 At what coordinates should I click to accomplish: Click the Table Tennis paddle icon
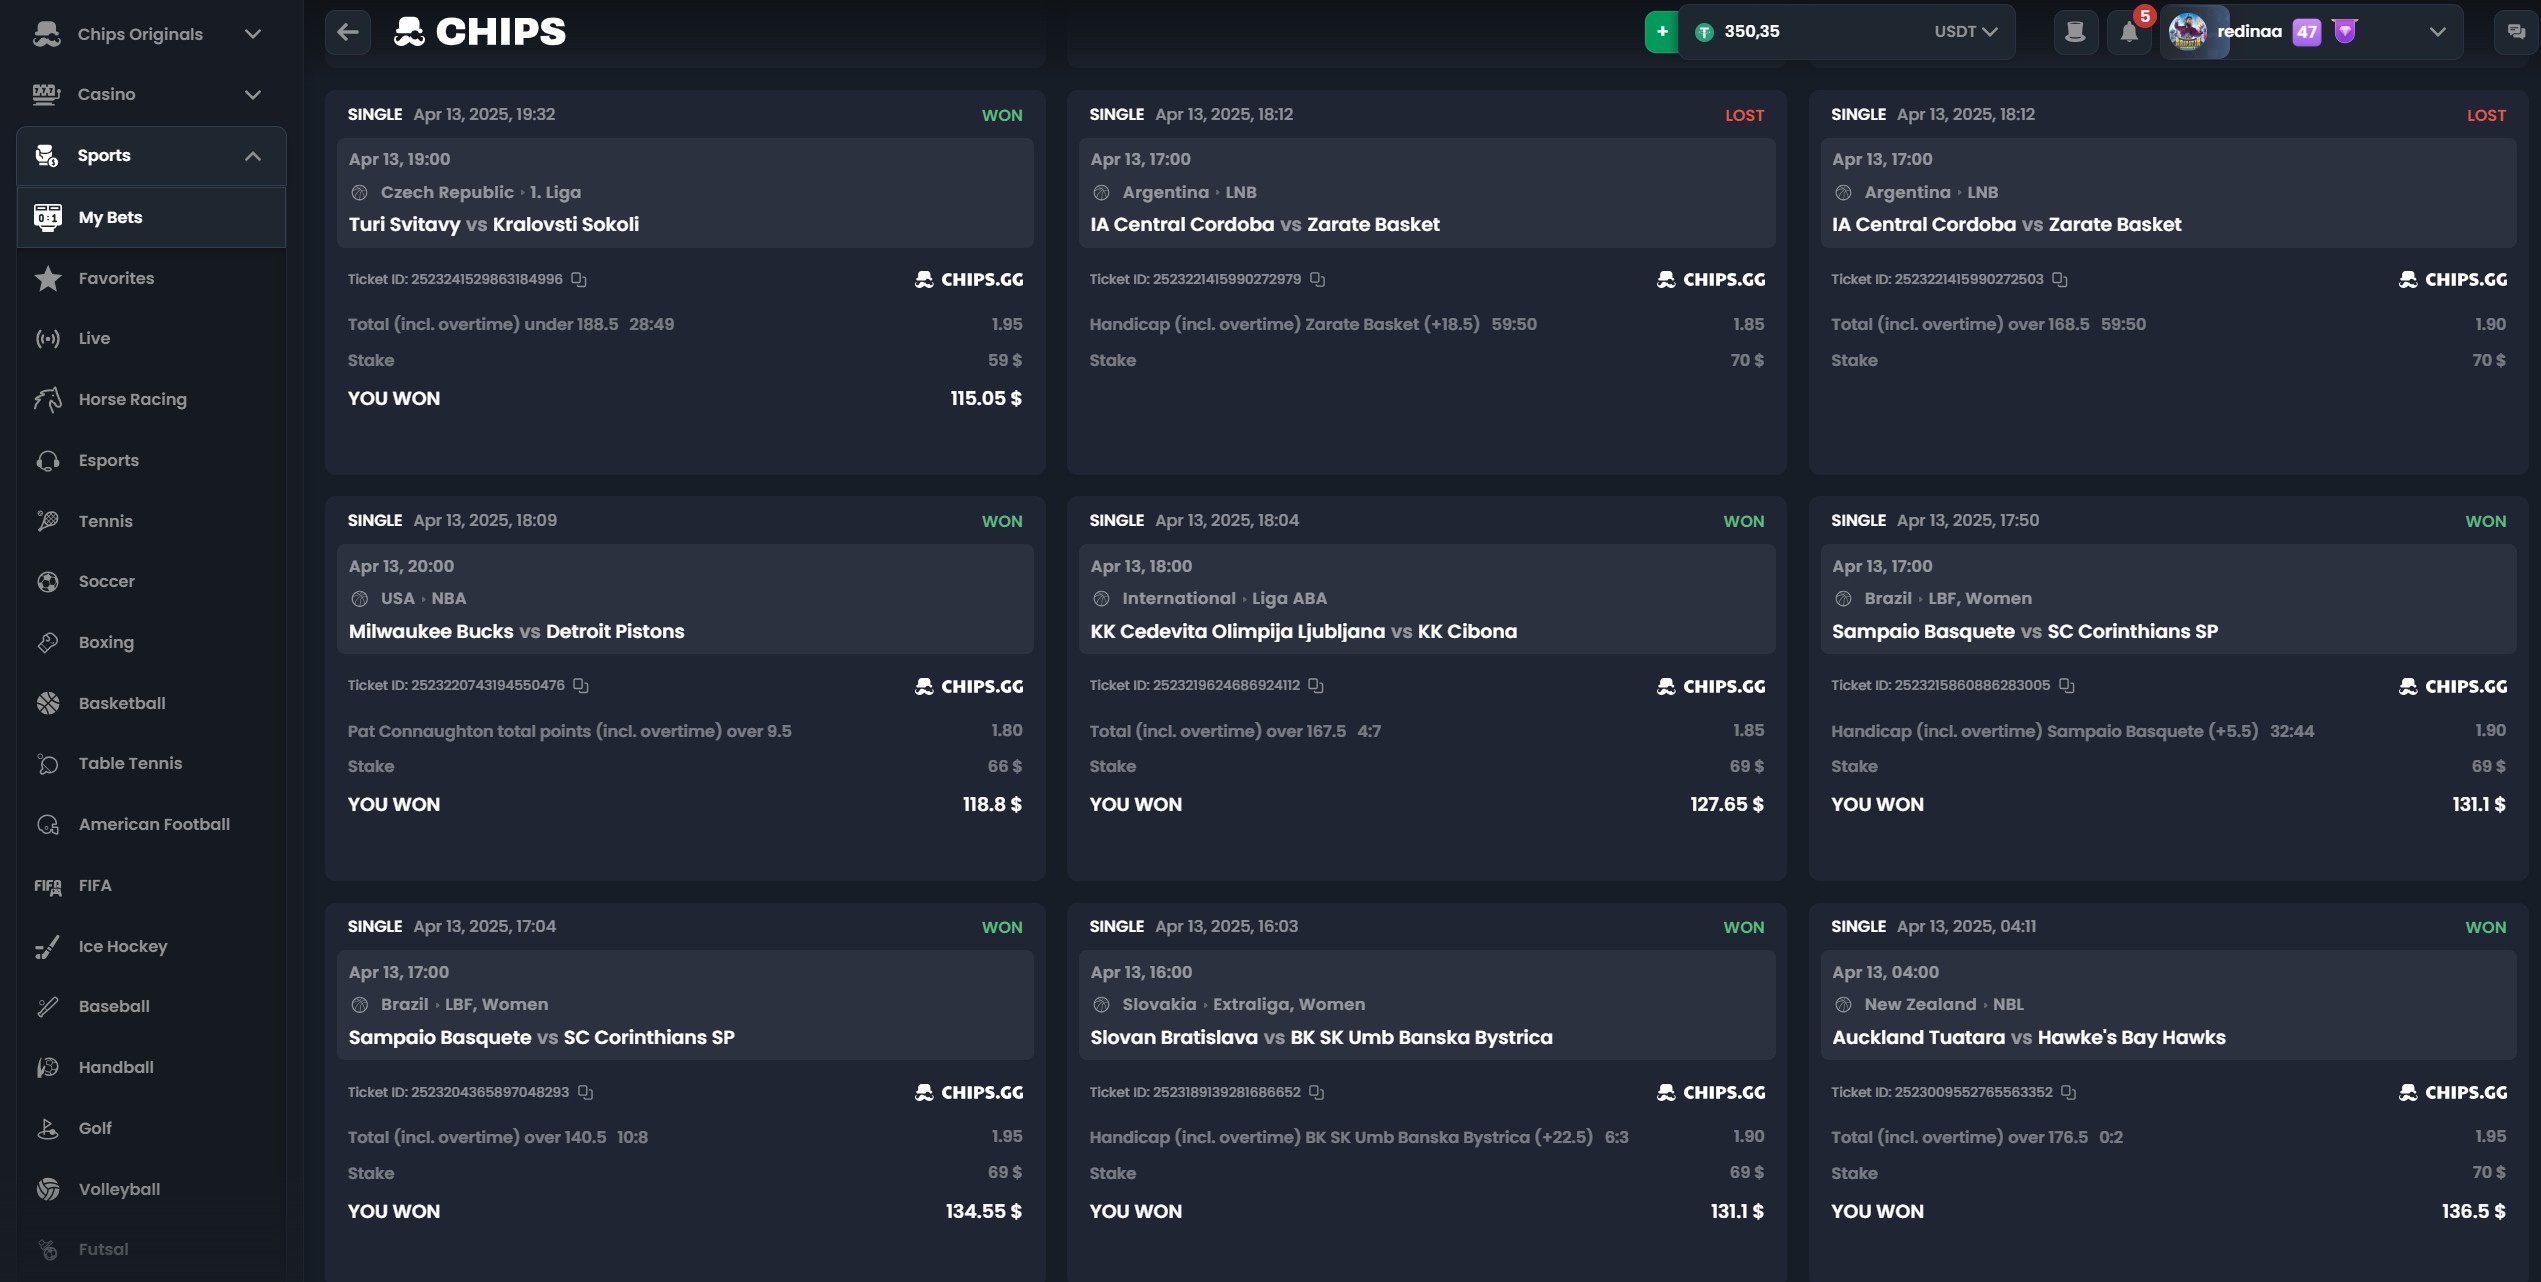pyautogui.click(x=48, y=764)
